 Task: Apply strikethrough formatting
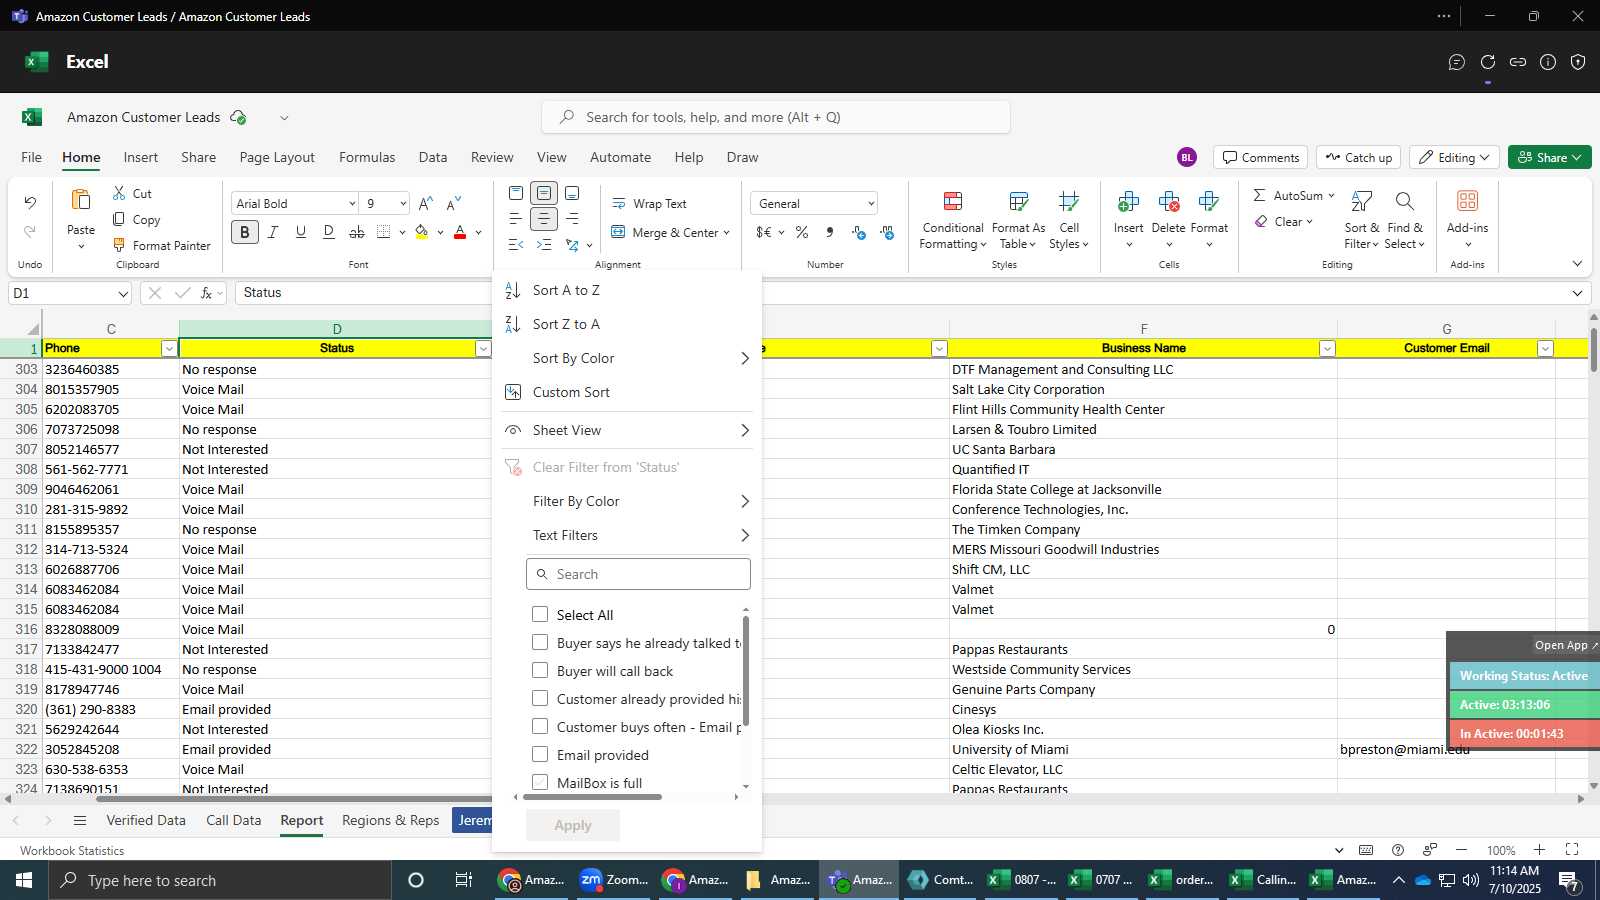pyautogui.click(x=357, y=232)
